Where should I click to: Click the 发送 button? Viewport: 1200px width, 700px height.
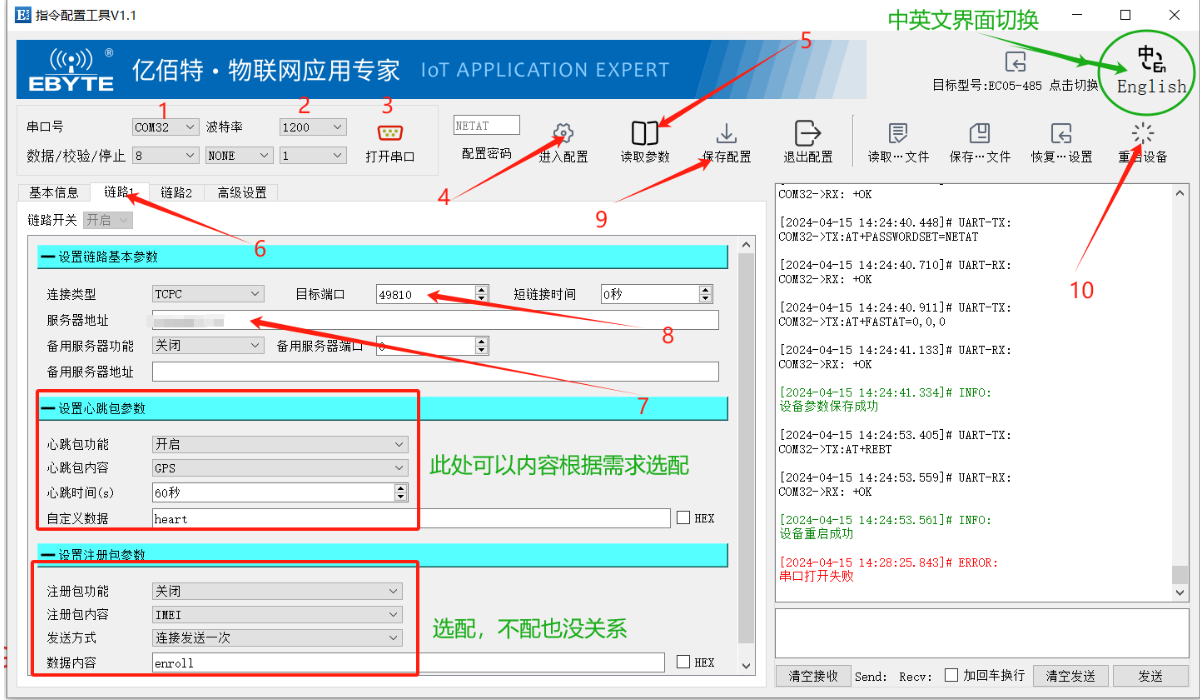pos(1151,676)
